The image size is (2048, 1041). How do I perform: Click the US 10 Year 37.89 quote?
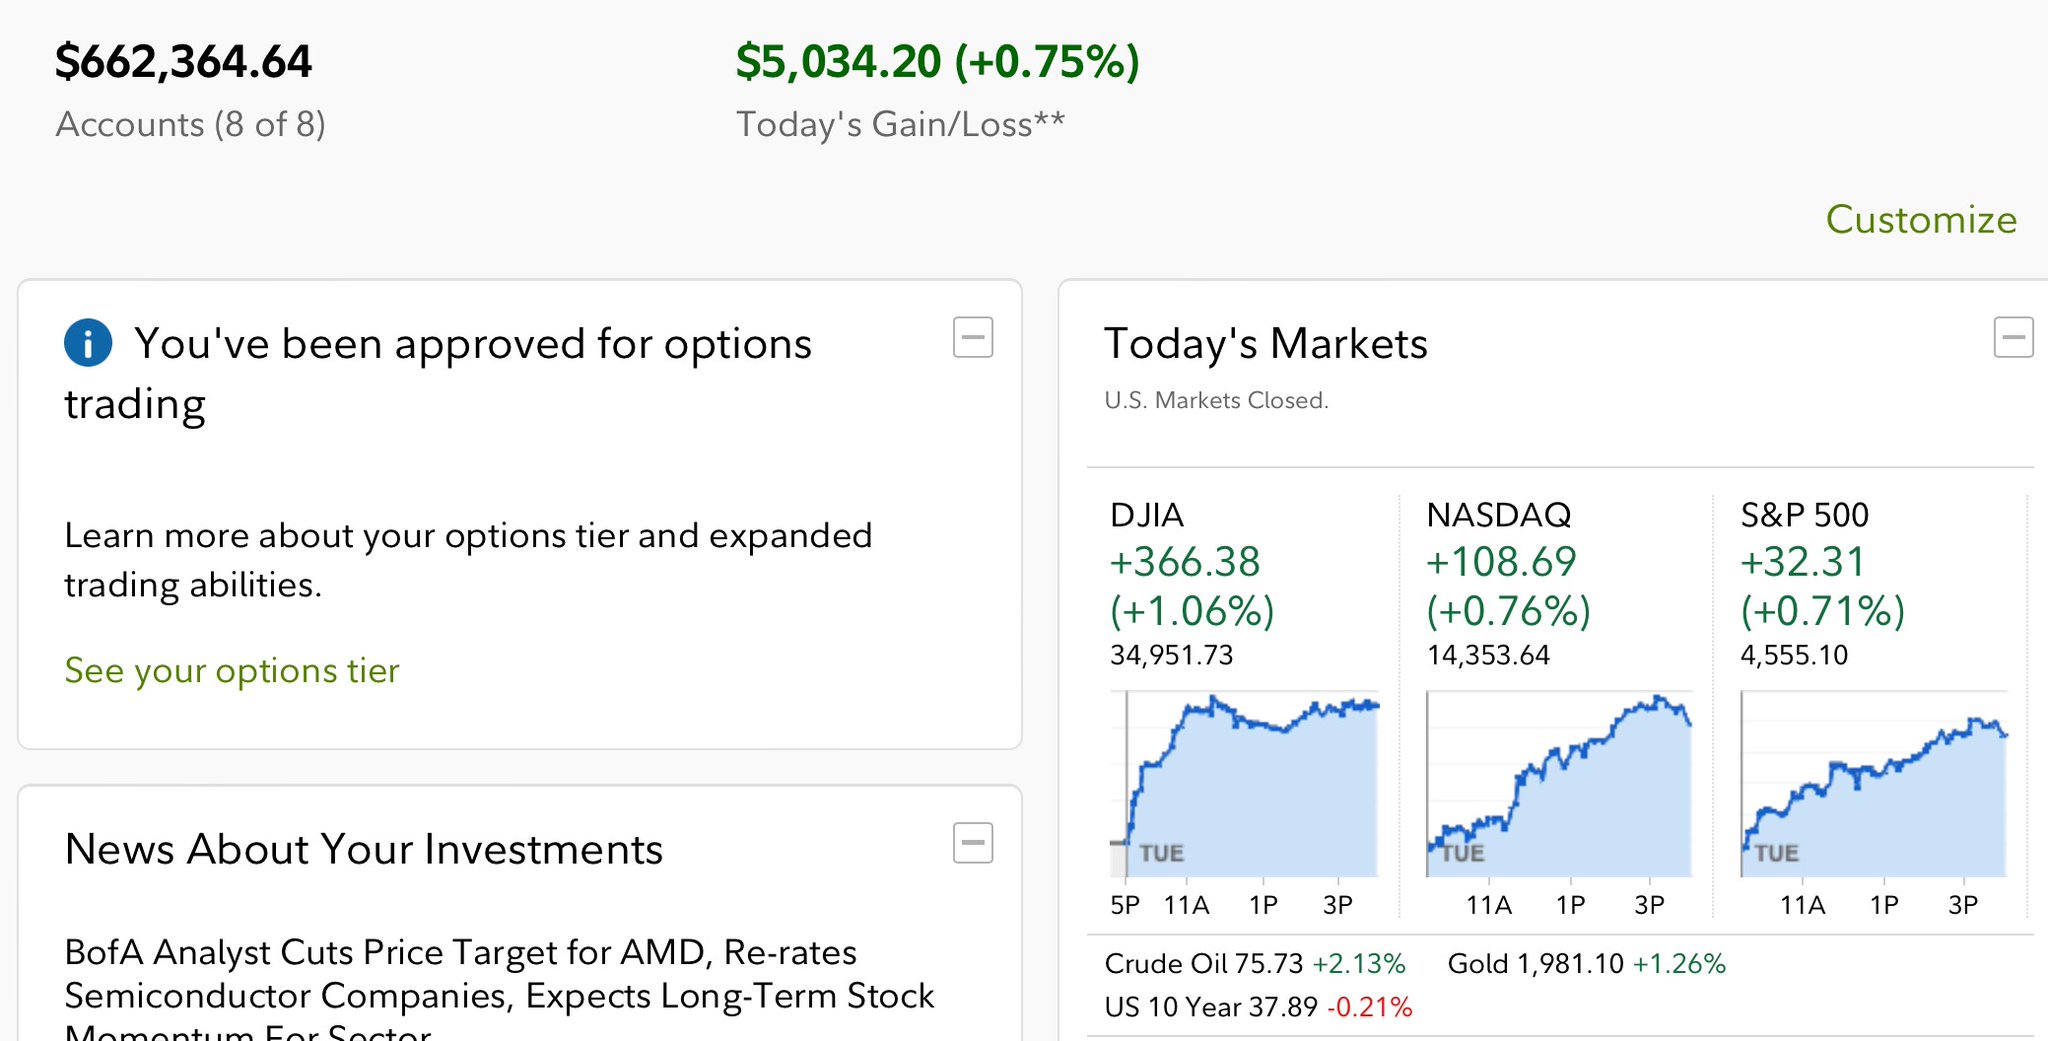pos(1258,1006)
